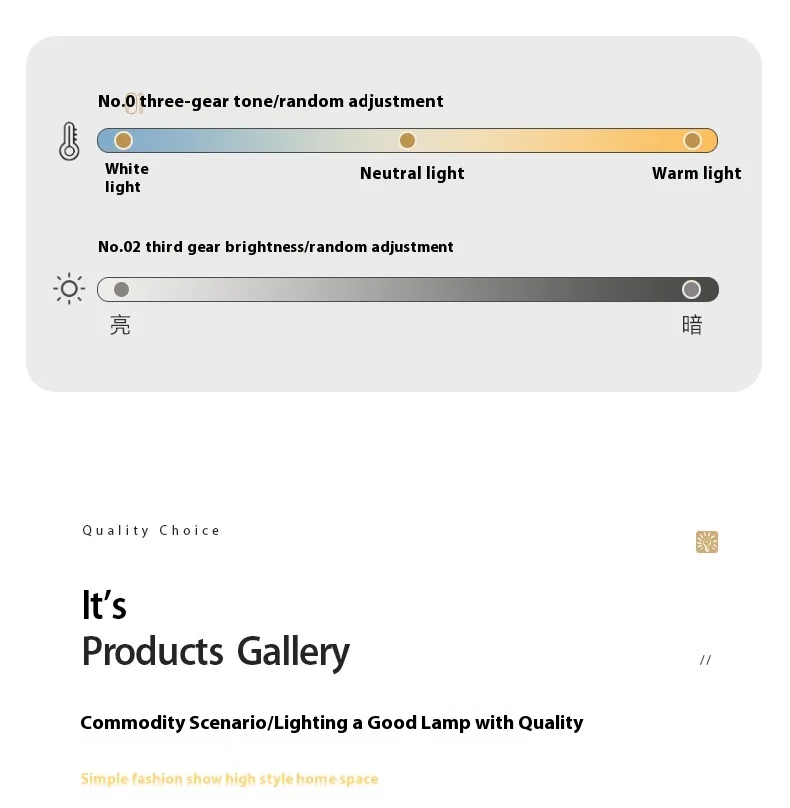Click the gold light bulb badge icon
This screenshot has height=808, width=790.
pyautogui.click(x=707, y=542)
